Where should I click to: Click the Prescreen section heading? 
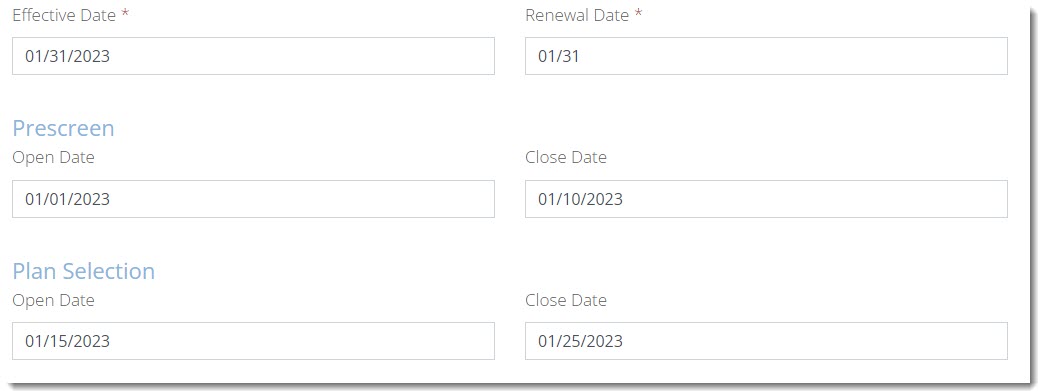tap(63, 128)
